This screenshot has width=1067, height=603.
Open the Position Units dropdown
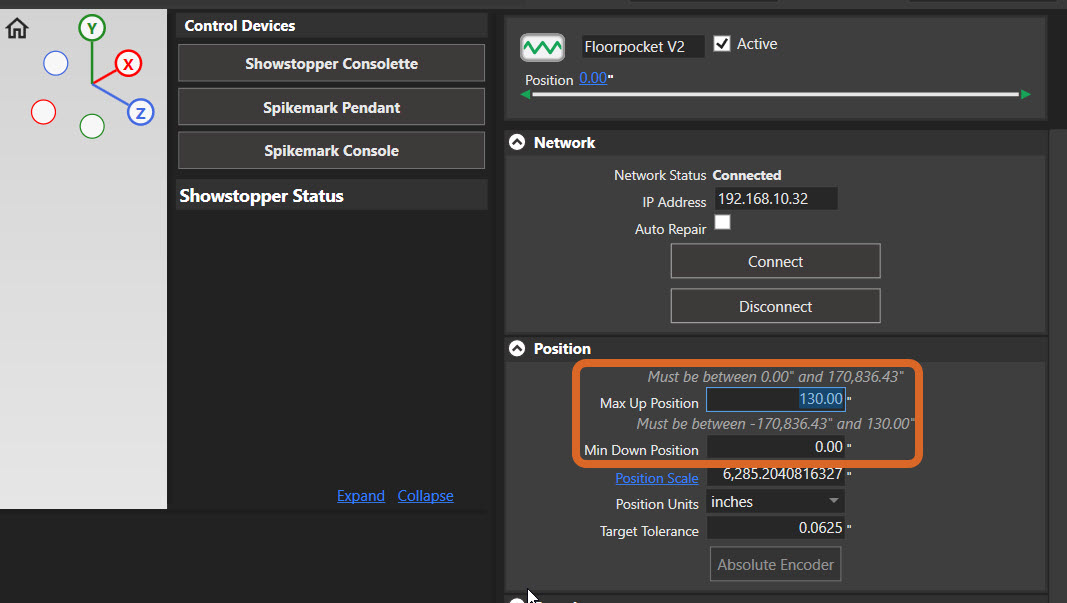coord(775,502)
